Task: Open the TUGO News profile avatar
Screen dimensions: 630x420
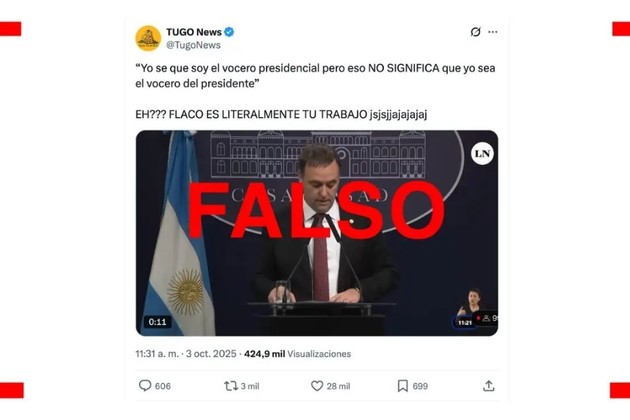Action: 148,39
